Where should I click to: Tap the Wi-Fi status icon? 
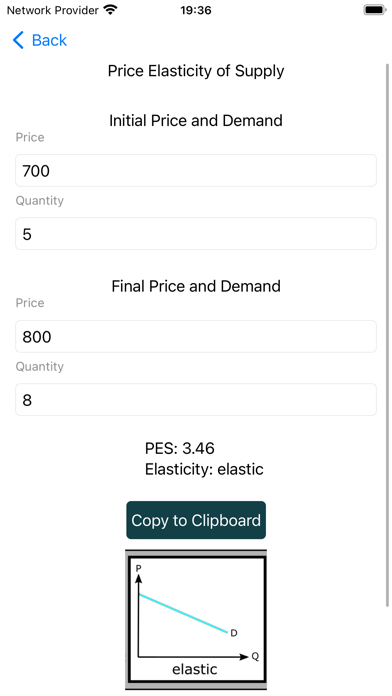point(110,10)
